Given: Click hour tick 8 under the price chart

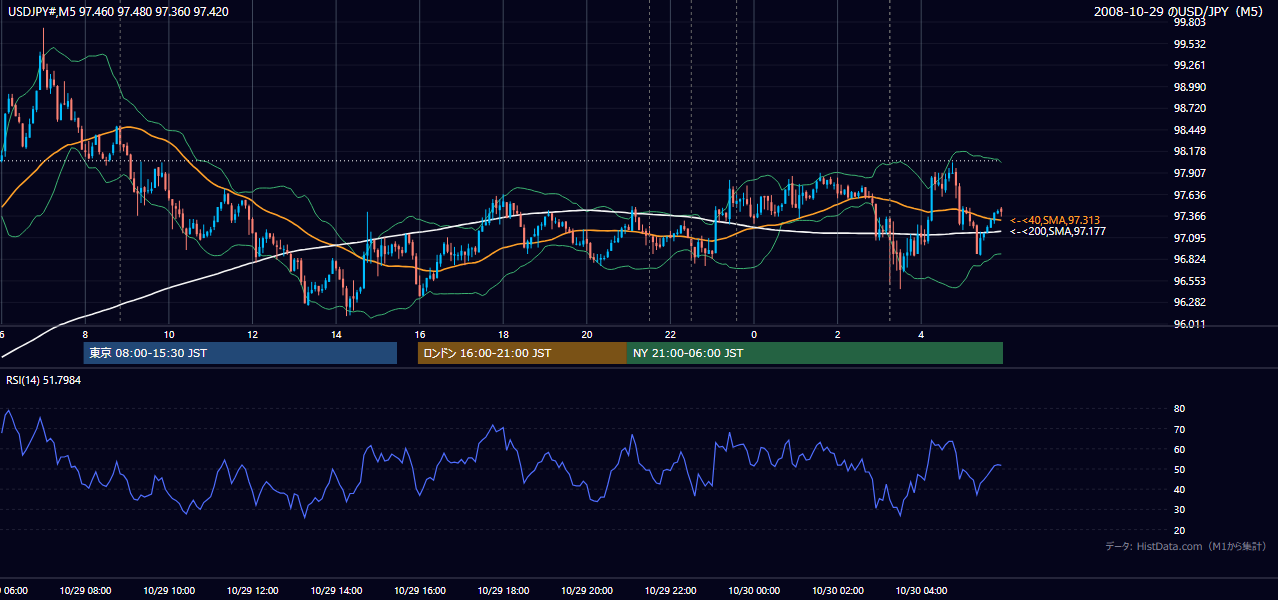Looking at the screenshot, I should [85, 334].
